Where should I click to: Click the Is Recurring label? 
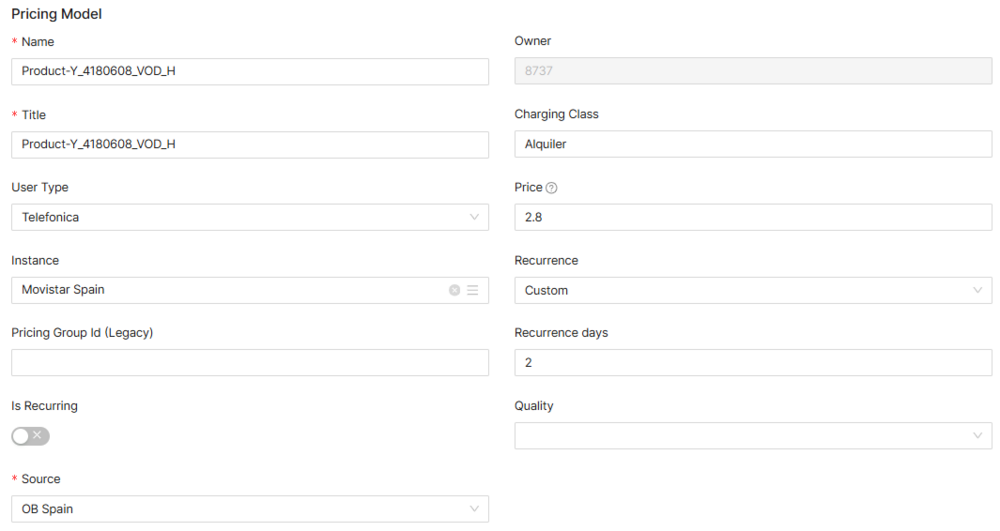44,406
